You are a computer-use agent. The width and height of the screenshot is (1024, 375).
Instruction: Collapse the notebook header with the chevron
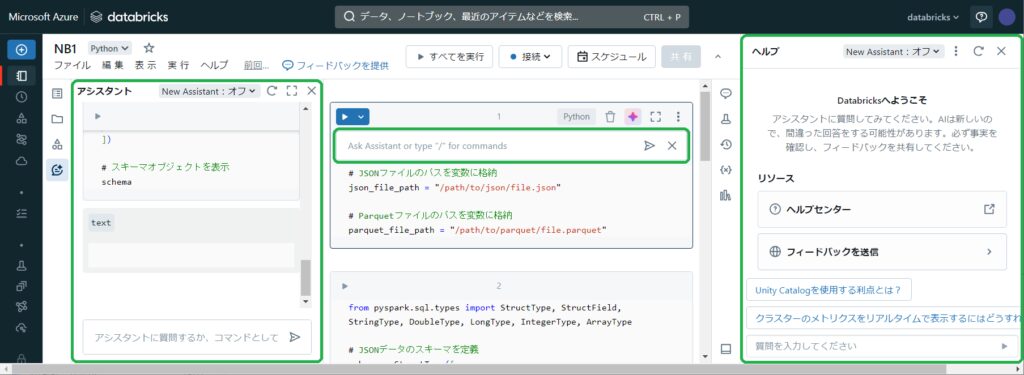718,57
